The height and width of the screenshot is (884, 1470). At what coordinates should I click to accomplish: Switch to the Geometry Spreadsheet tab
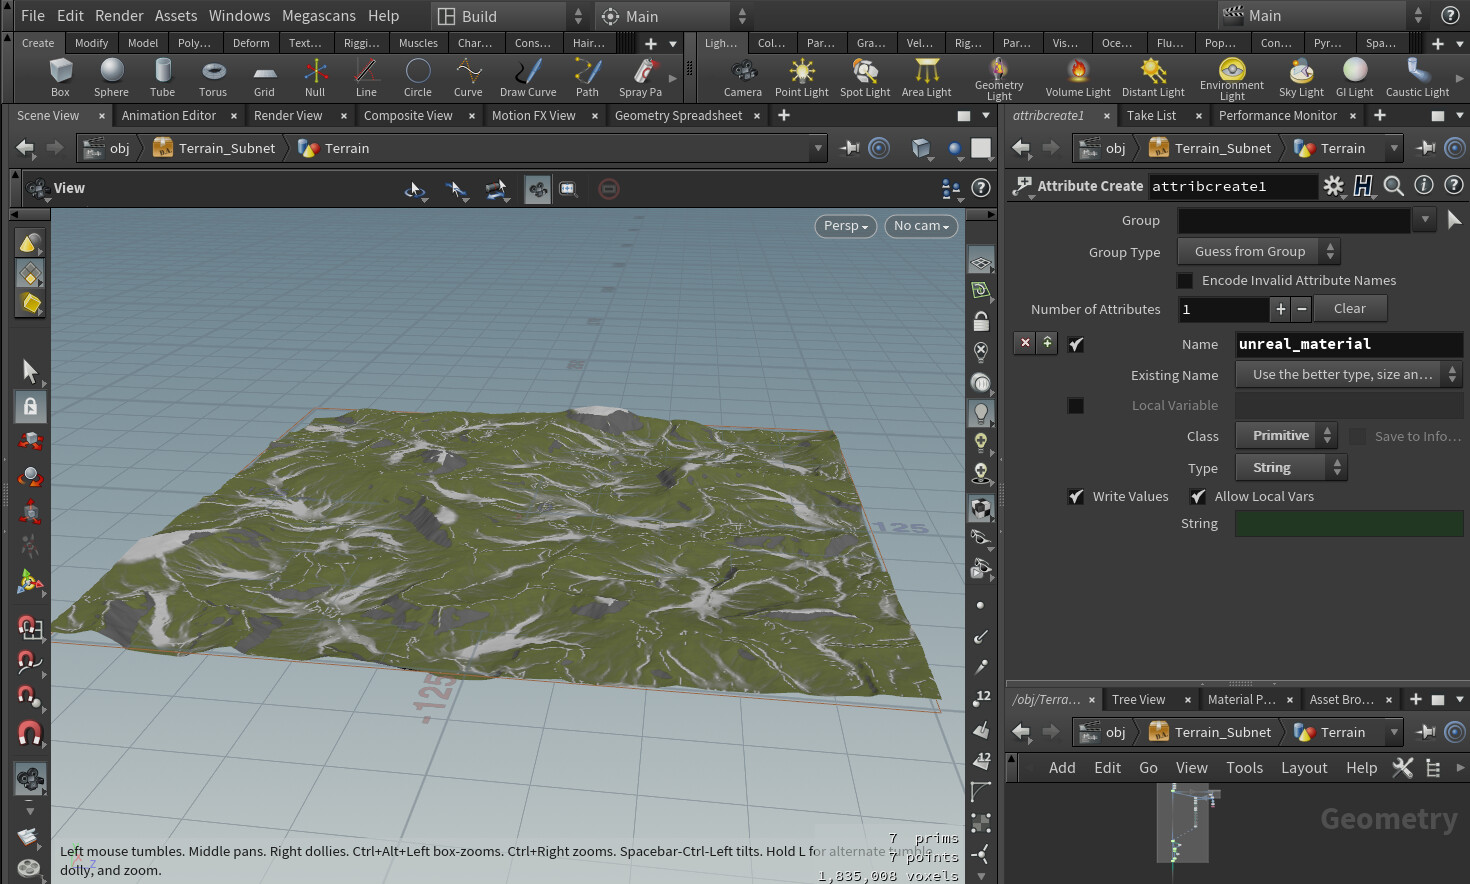(x=679, y=115)
